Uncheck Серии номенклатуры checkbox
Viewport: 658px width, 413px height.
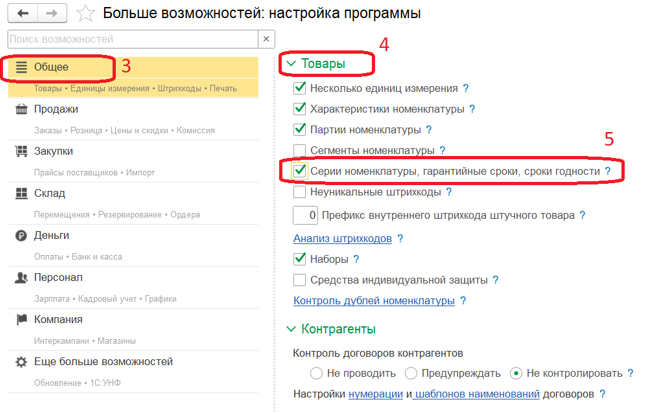click(300, 172)
